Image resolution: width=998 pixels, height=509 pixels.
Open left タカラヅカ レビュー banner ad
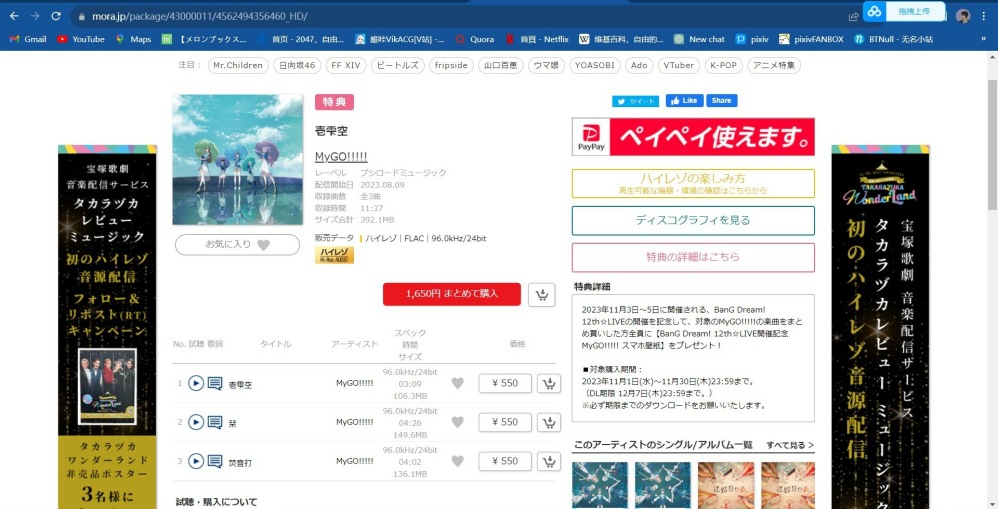pos(107,327)
